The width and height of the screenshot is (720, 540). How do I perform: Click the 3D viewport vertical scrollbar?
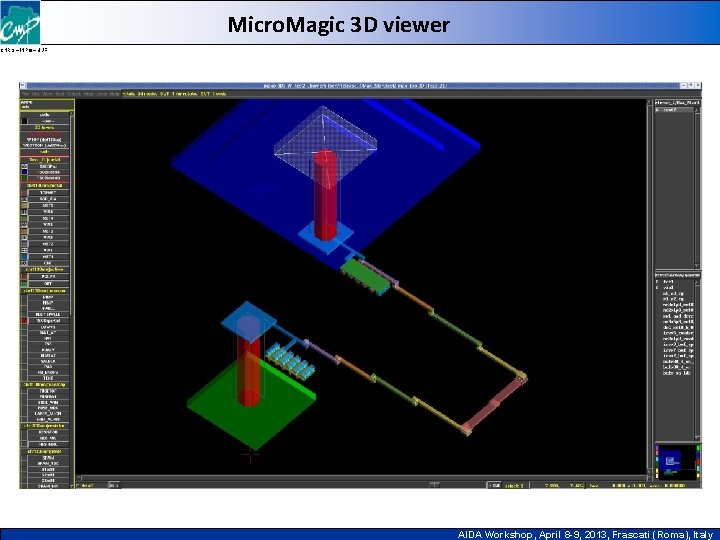click(649, 287)
